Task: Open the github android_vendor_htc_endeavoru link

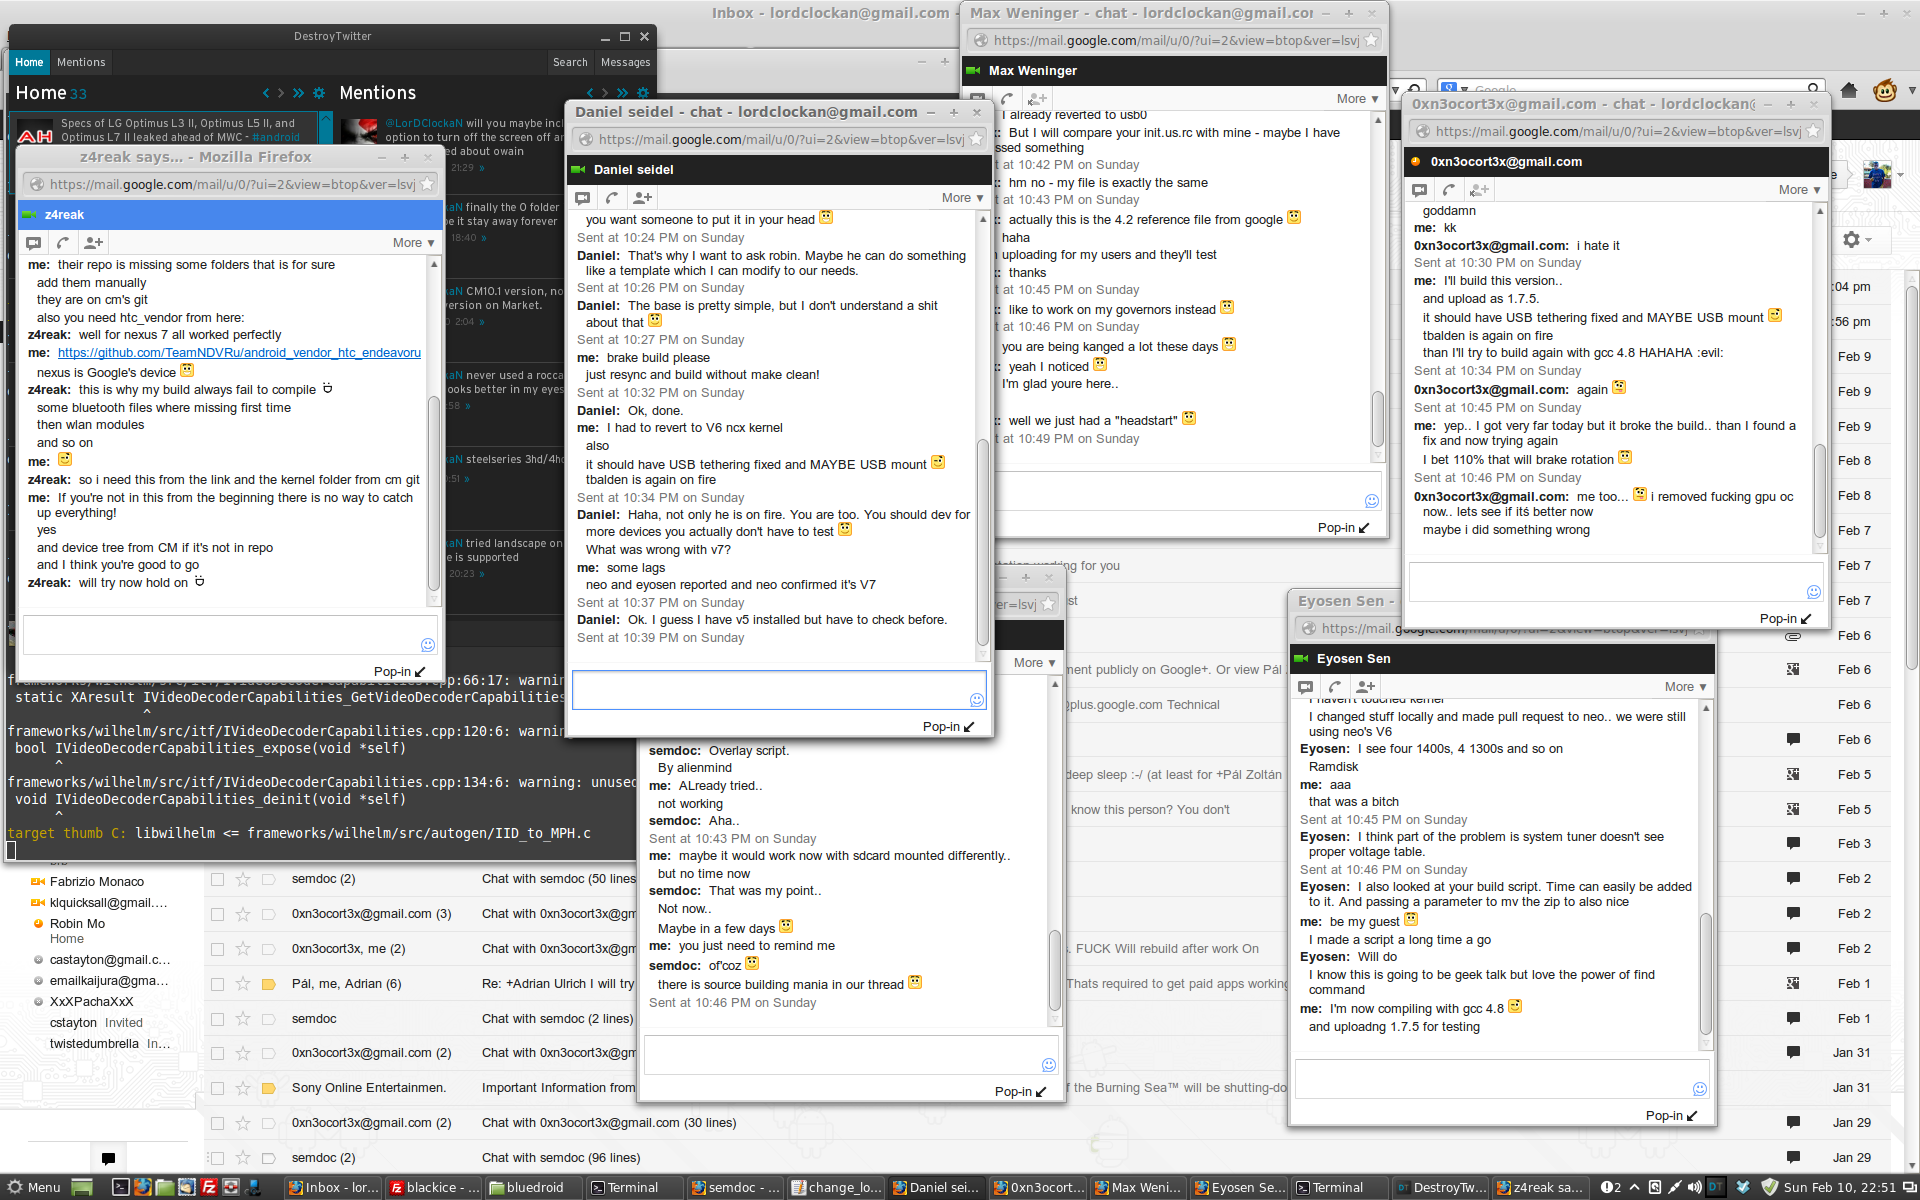Action: pos(239,353)
